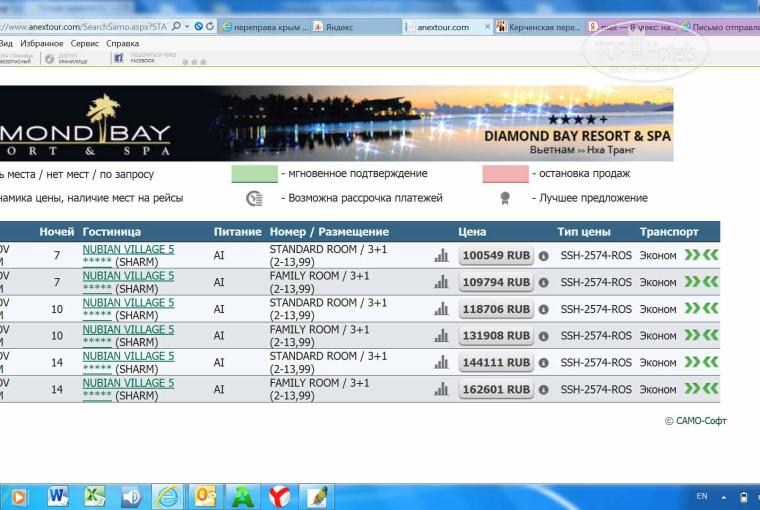Show info icon next to 118706 RUB
The width and height of the screenshot is (760, 510).
(544, 309)
